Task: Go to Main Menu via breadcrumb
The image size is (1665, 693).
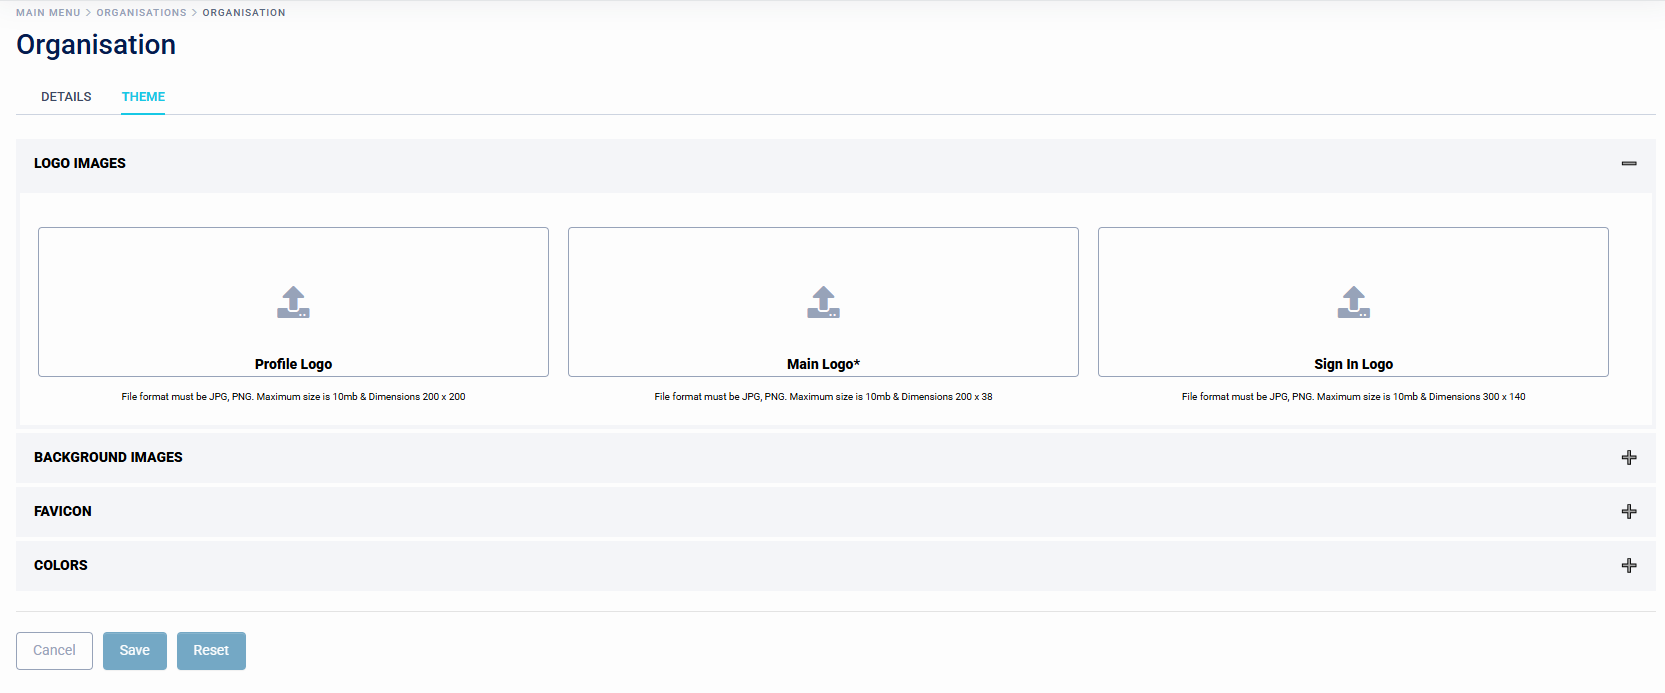Action: click(48, 13)
